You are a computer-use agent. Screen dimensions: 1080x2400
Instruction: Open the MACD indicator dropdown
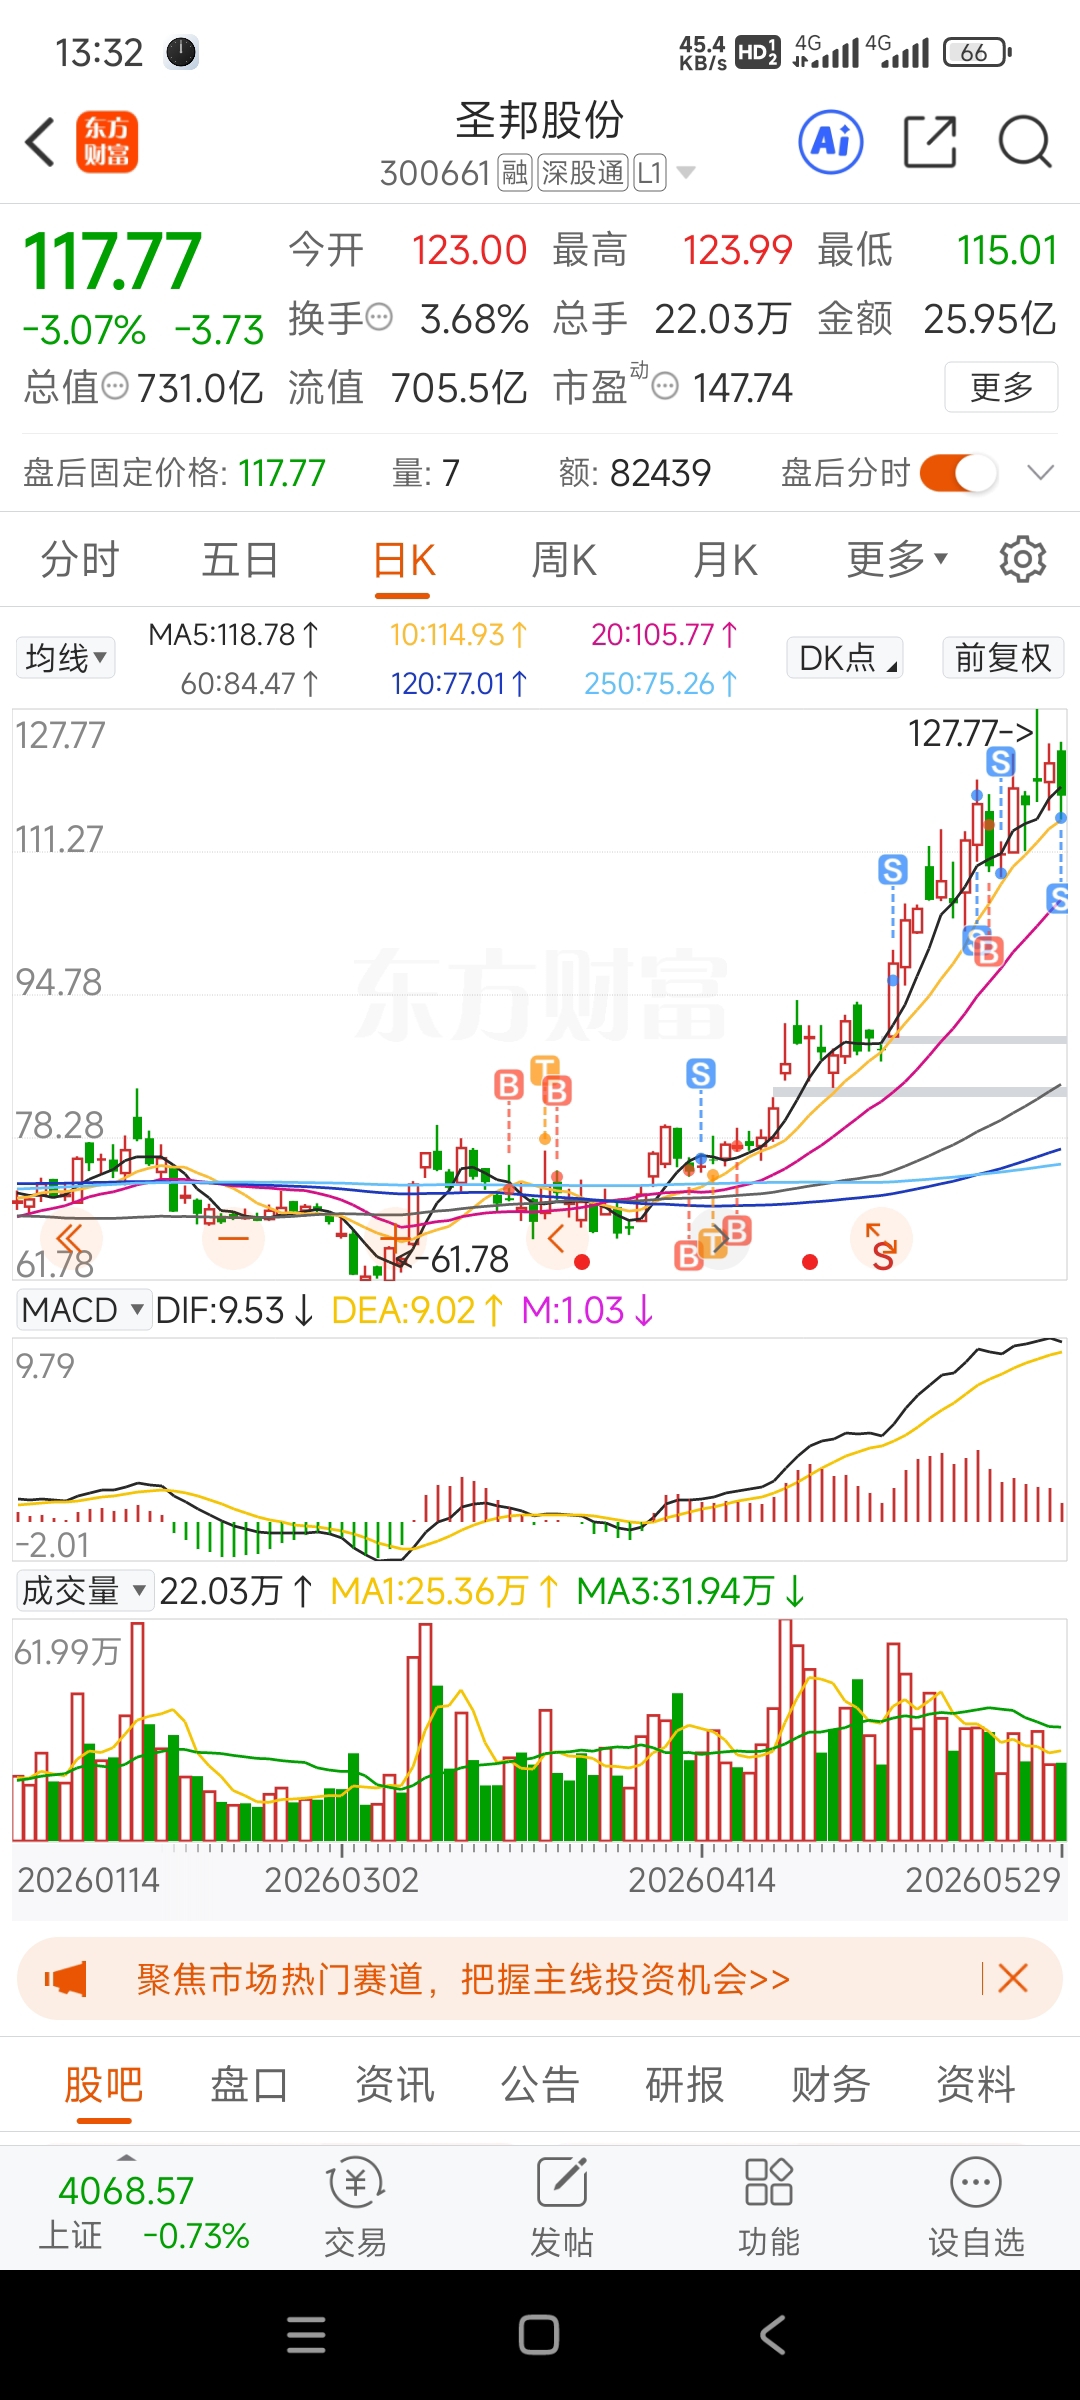click(84, 1309)
